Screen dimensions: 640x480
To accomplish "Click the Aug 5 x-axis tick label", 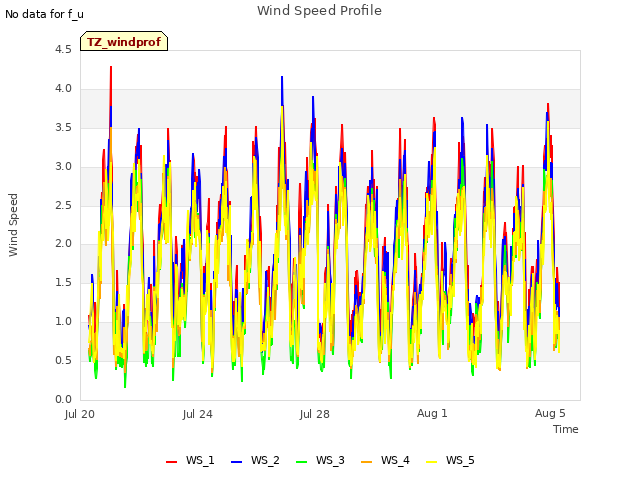I will (550, 413).
